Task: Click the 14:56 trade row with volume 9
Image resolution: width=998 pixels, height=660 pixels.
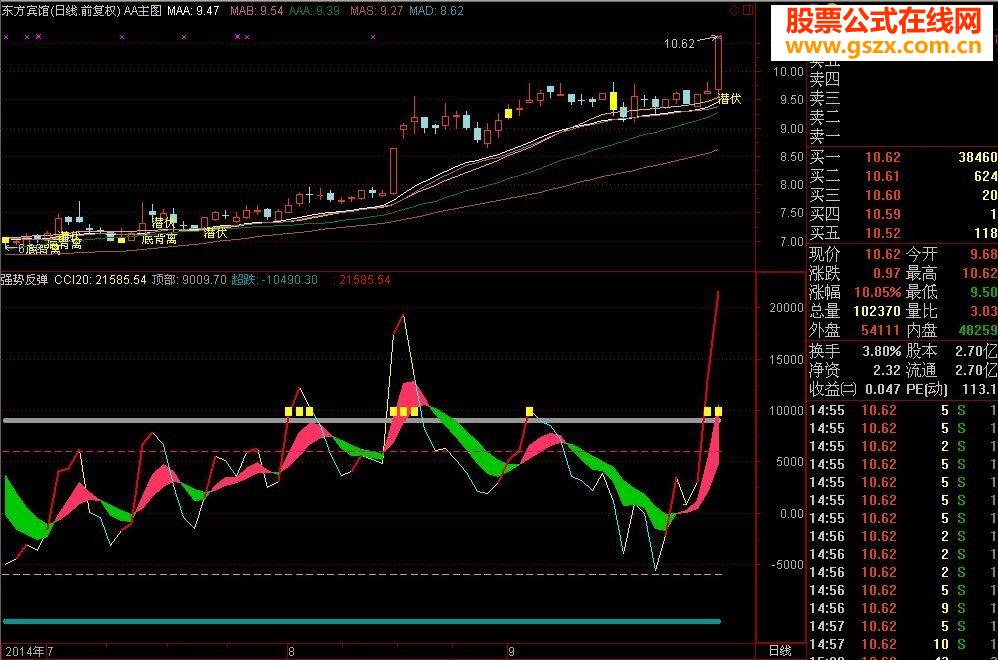Action: [903, 608]
